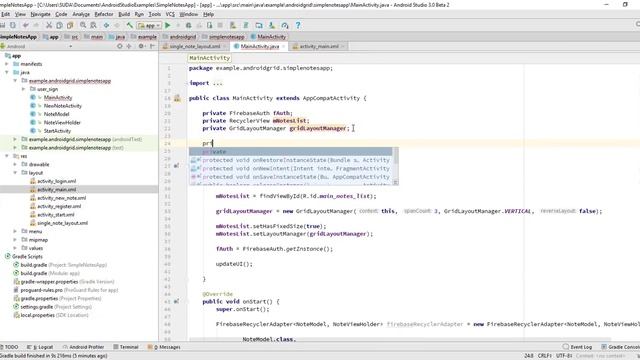
Task: Click the Sync/refresh toolbar icon
Action: 13,25
